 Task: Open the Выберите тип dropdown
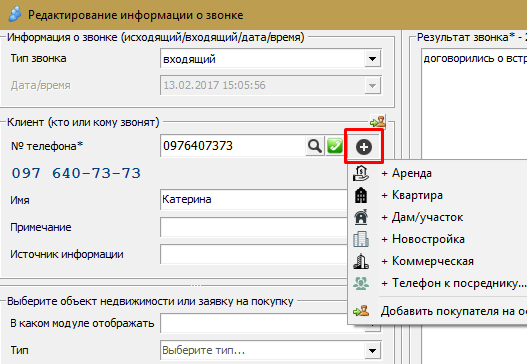click(372, 351)
